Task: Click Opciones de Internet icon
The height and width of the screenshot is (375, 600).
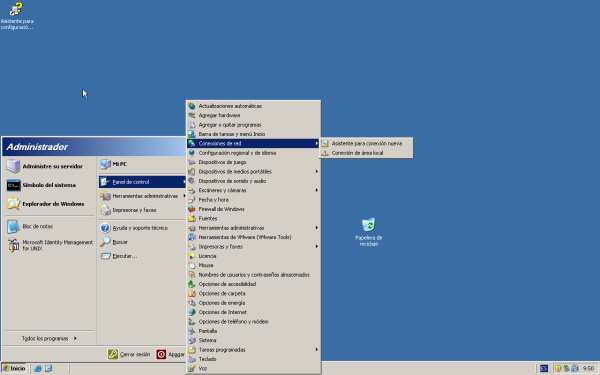Action: tap(192, 312)
